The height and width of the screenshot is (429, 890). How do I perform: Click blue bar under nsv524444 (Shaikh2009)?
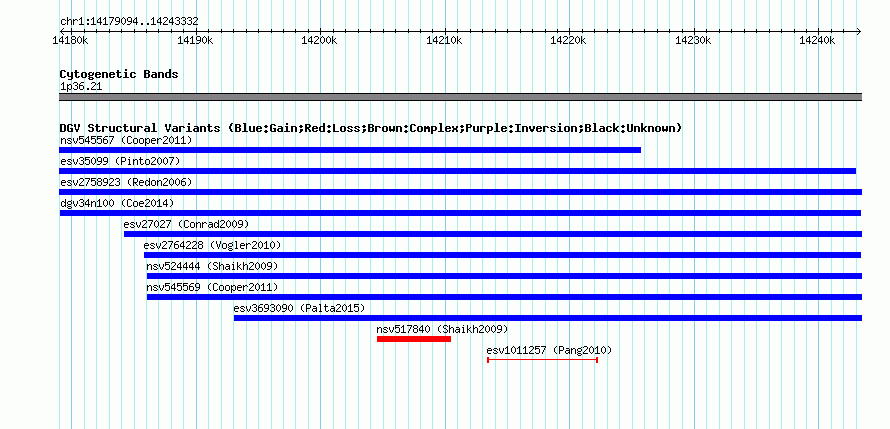click(504, 276)
